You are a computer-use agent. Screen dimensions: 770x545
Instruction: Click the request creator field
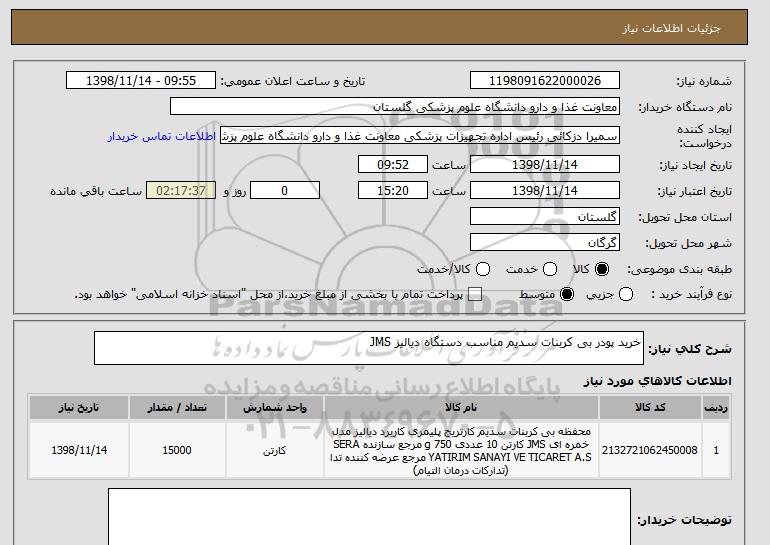(x=420, y=136)
